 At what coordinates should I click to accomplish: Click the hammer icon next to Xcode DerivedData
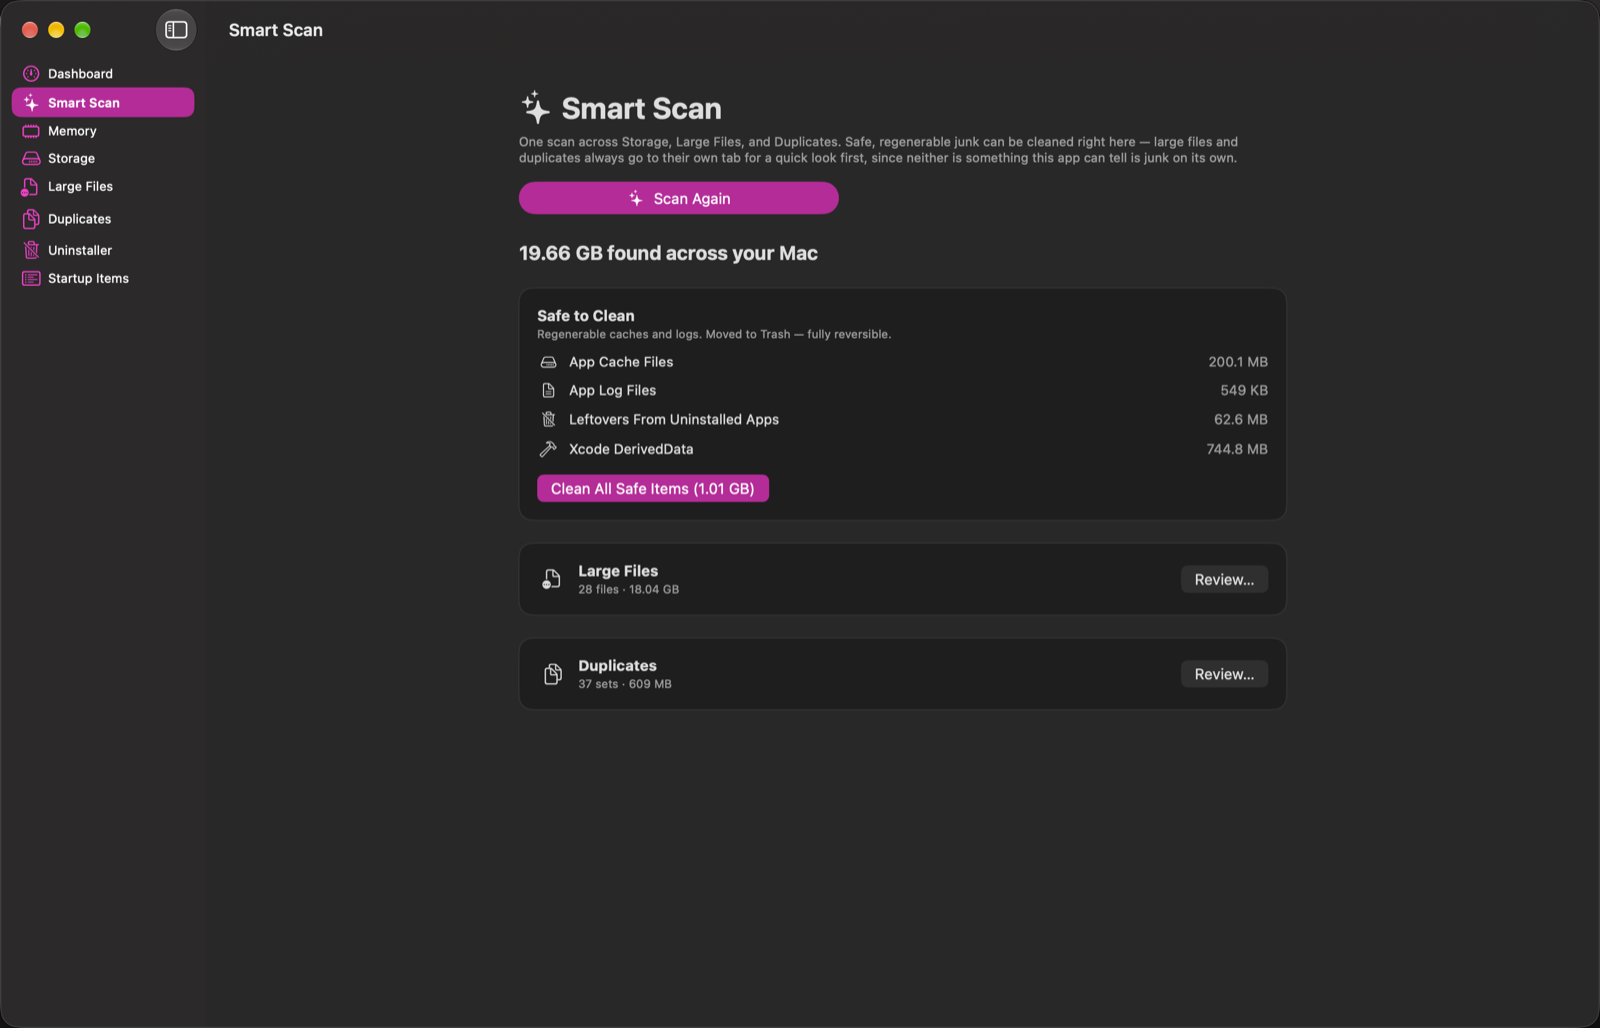pos(548,449)
